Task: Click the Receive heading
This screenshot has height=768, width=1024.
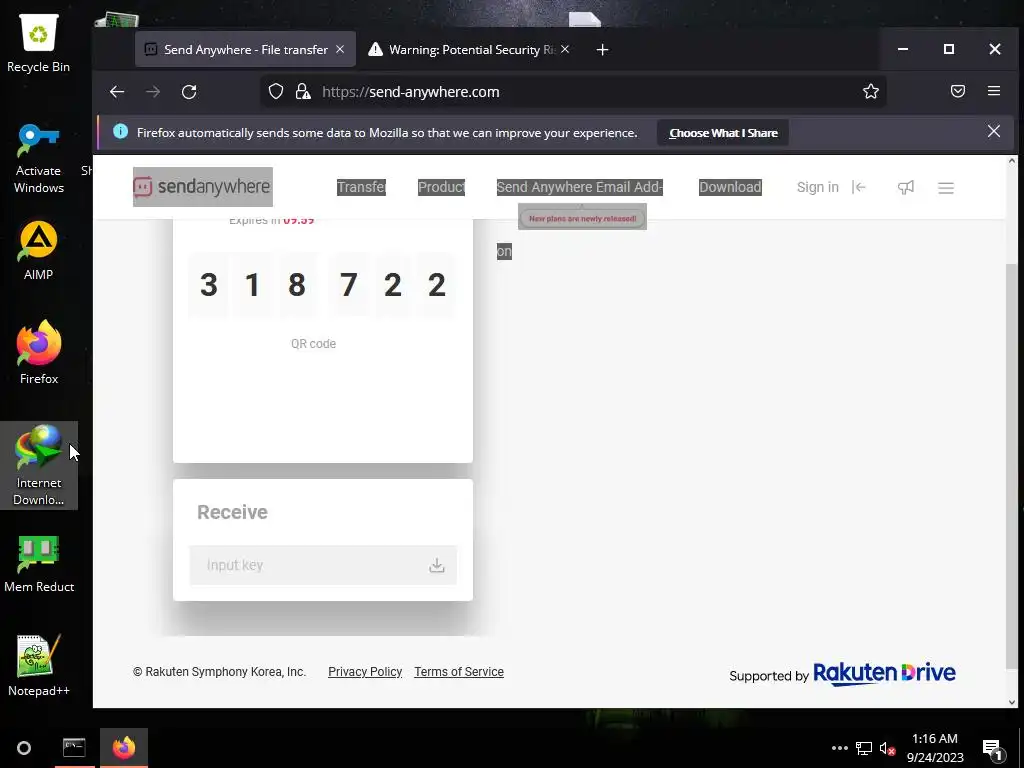Action: pyautogui.click(x=232, y=512)
